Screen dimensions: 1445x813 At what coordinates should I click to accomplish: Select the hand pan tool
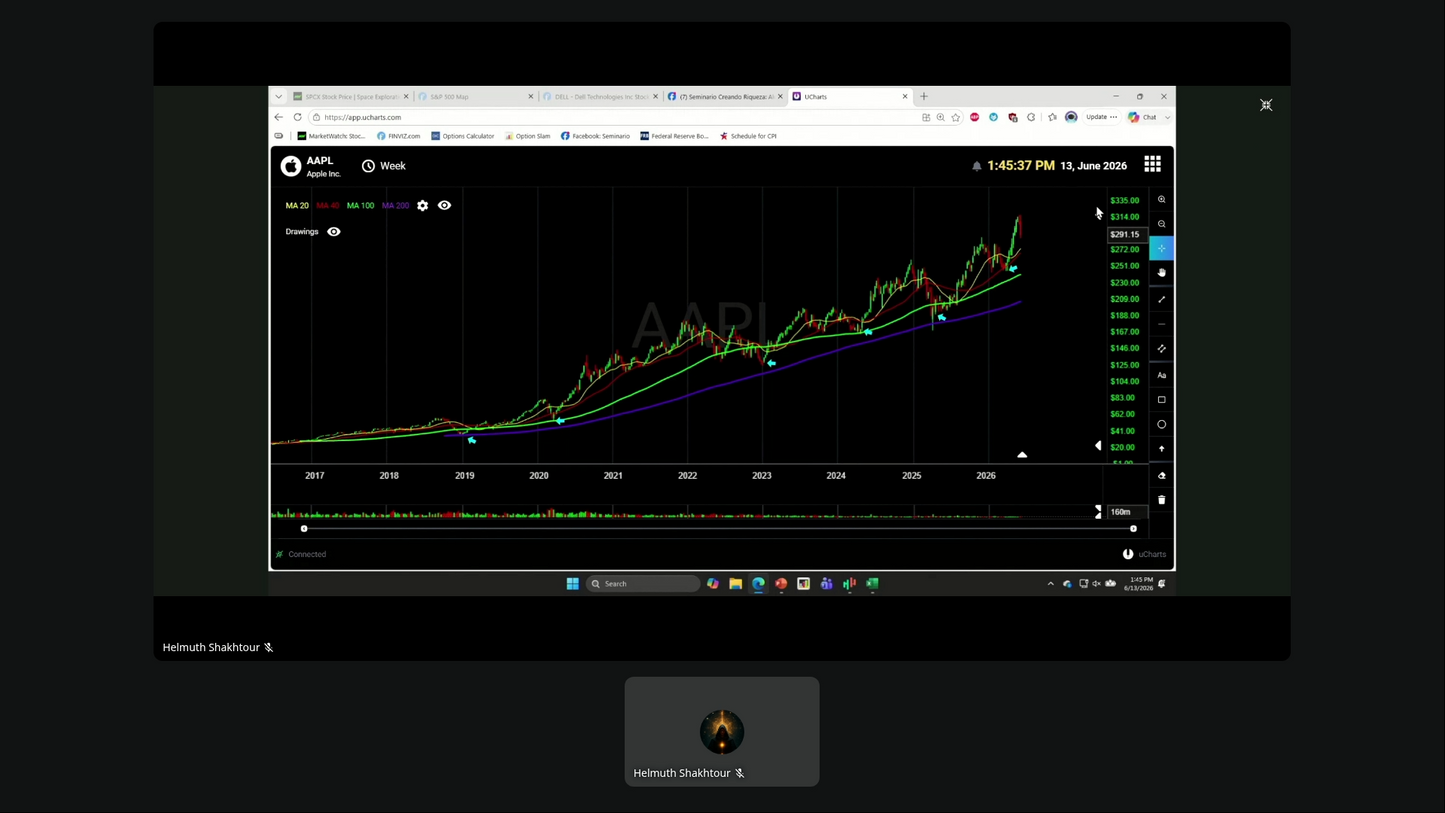point(1161,273)
